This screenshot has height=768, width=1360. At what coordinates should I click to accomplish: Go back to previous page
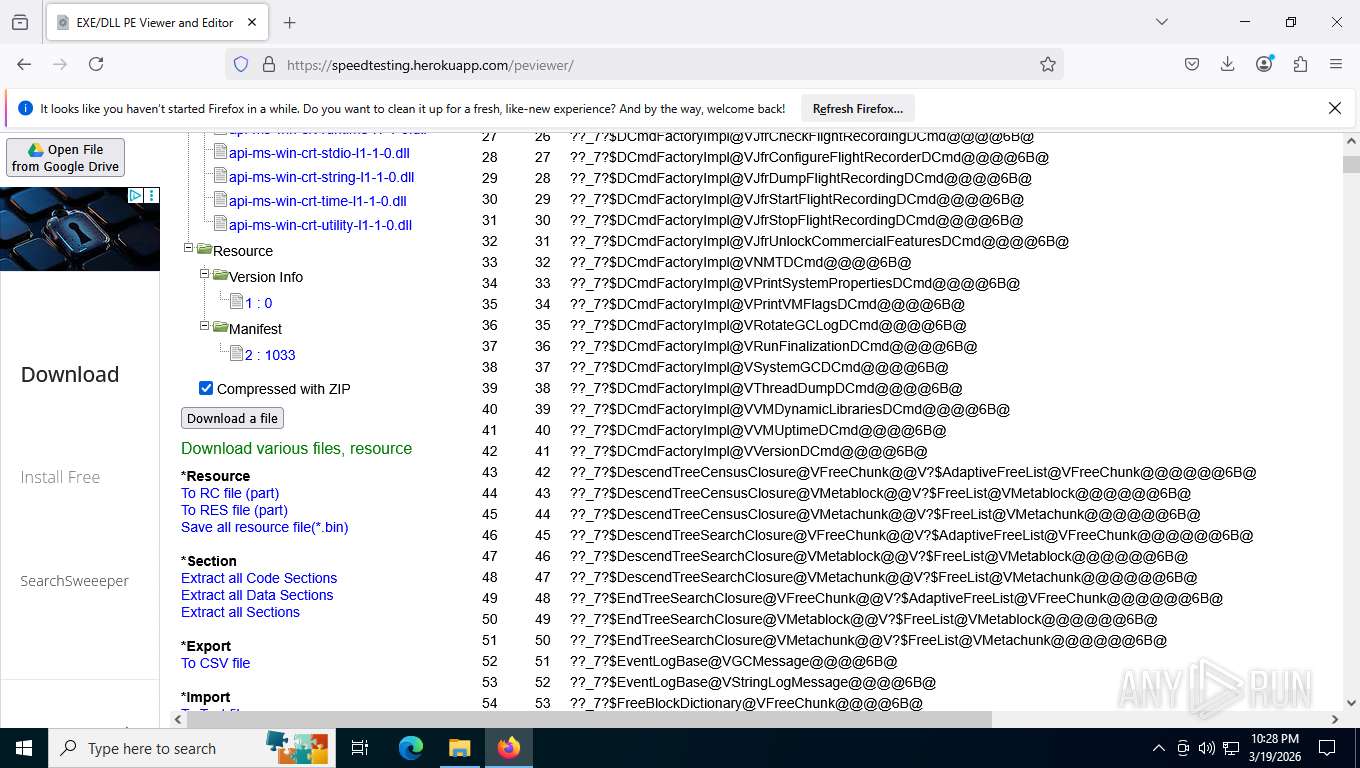click(x=24, y=64)
